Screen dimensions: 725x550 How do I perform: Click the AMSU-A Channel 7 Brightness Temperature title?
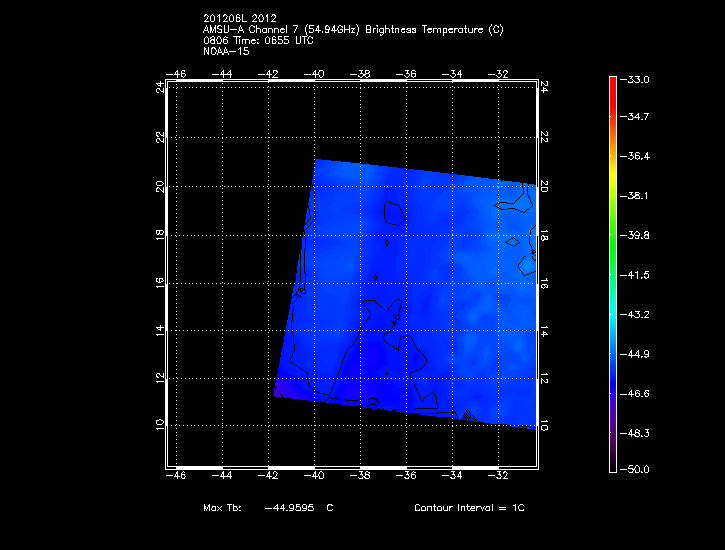coord(352,30)
